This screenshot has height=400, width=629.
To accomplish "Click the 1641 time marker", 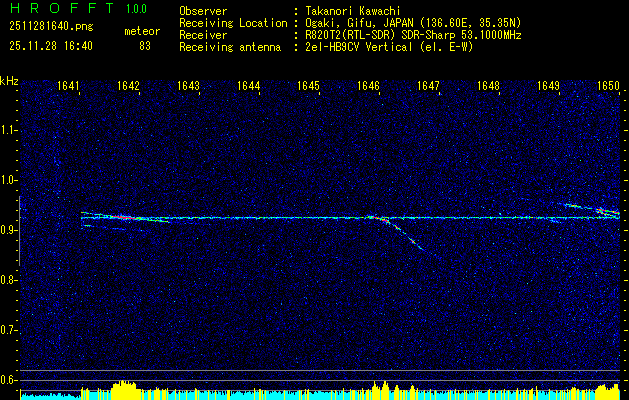I will click(x=68, y=86).
